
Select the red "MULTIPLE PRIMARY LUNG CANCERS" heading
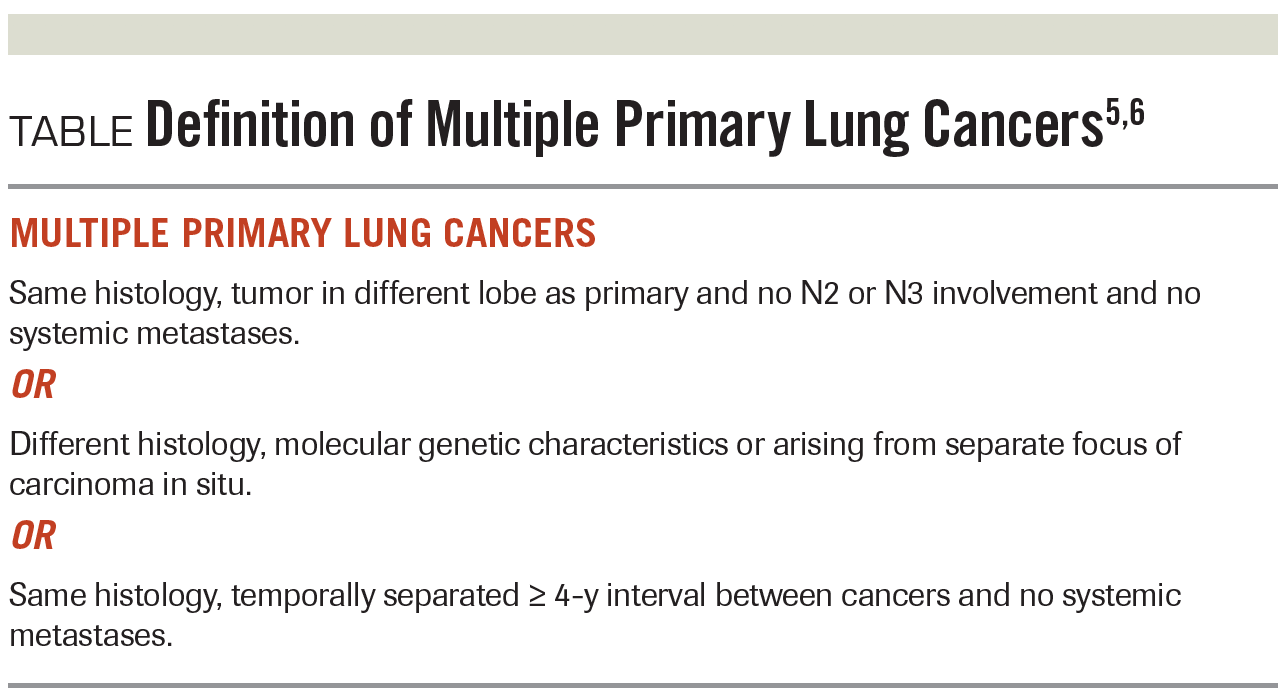(303, 234)
